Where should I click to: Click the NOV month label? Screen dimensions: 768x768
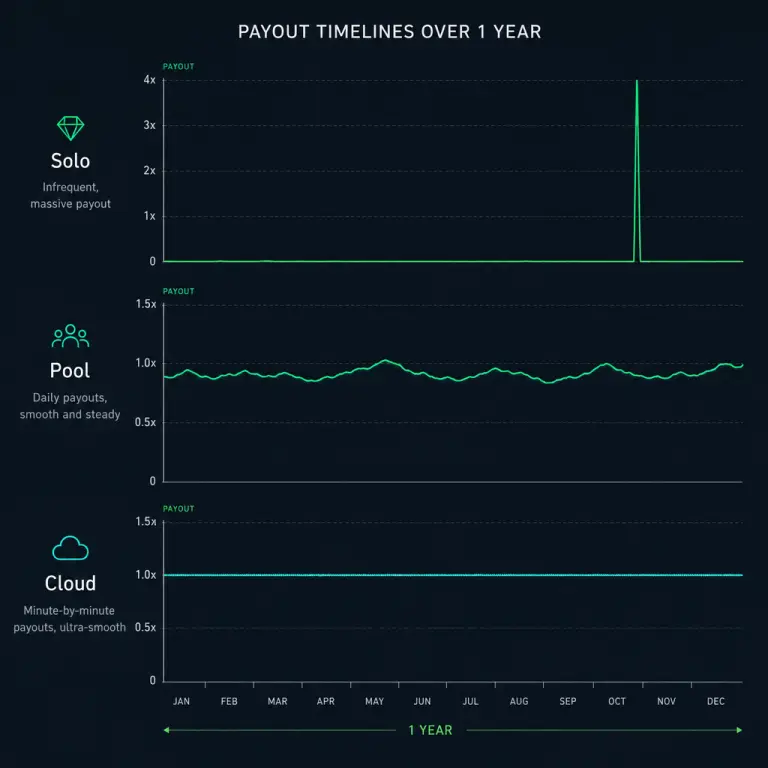(x=666, y=701)
